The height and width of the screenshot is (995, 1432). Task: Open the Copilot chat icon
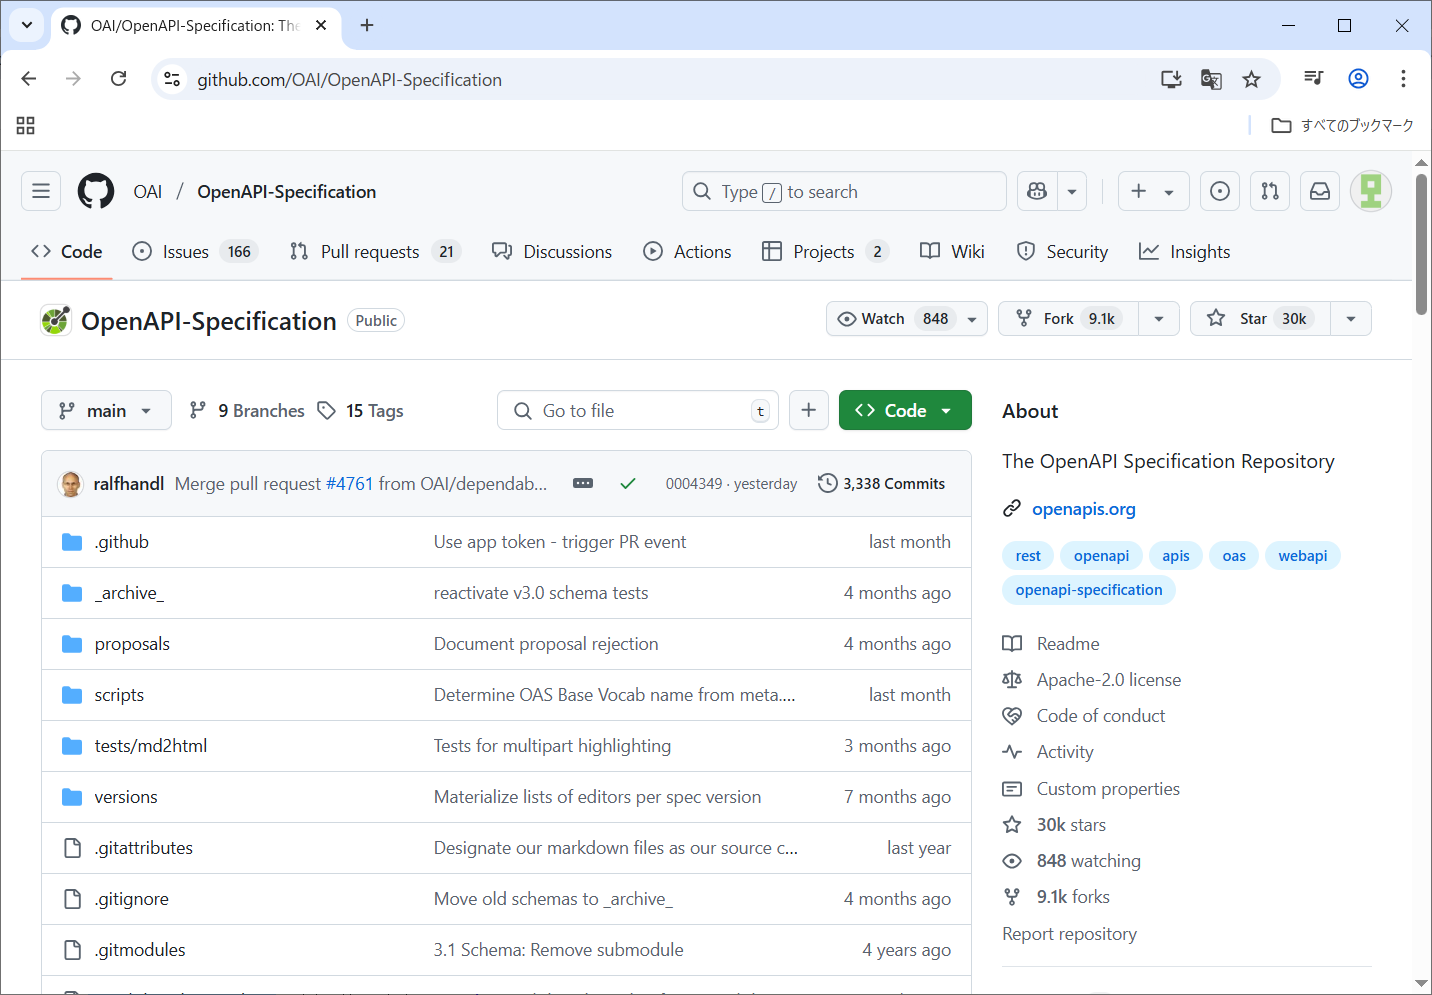tap(1038, 191)
